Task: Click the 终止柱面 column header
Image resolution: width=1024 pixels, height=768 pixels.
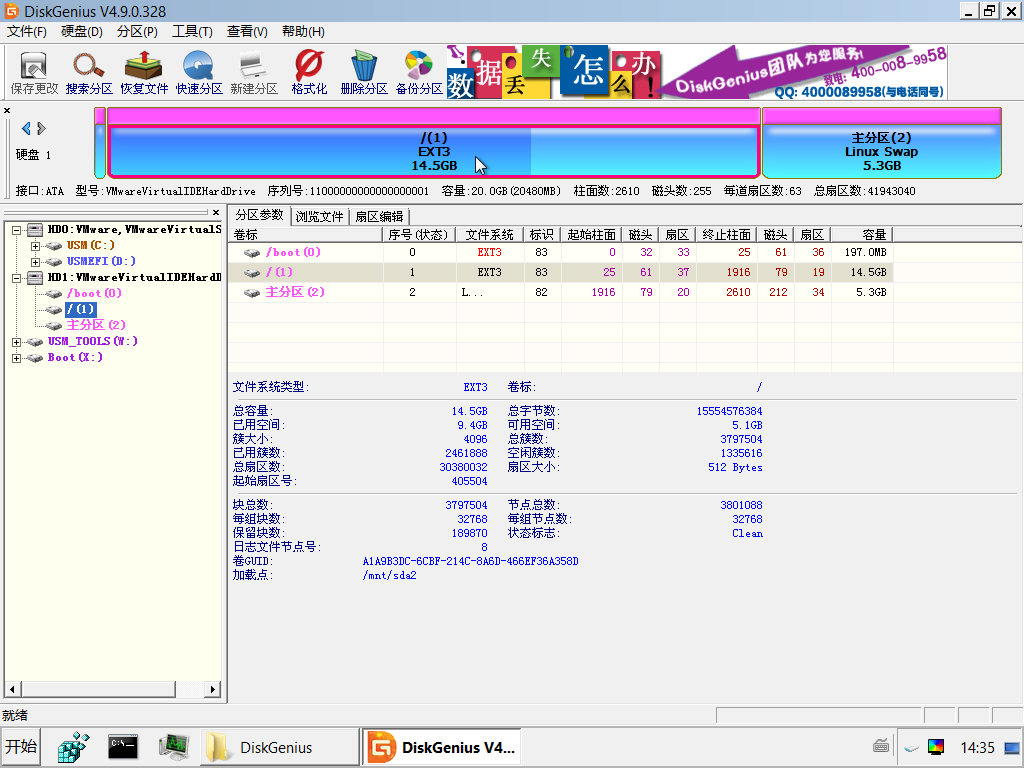Action: pyautogui.click(x=726, y=234)
